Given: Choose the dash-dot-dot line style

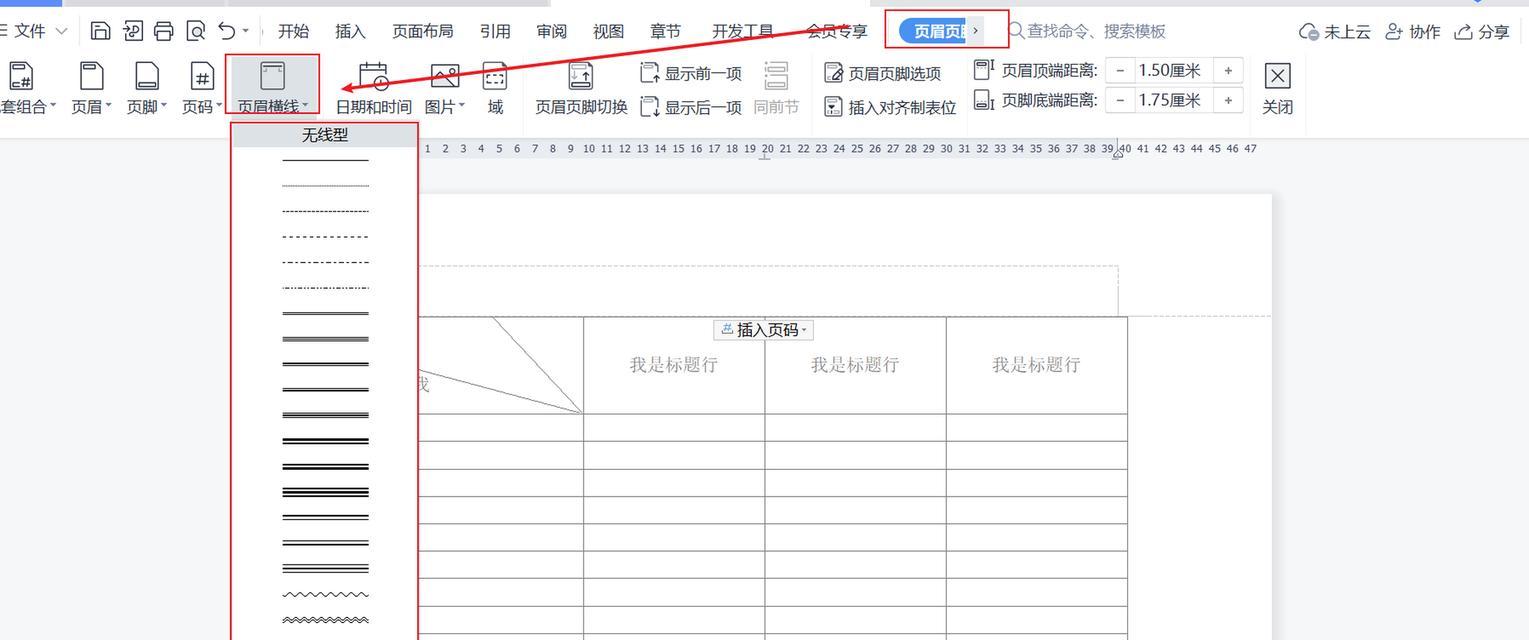Looking at the screenshot, I should click(325, 288).
